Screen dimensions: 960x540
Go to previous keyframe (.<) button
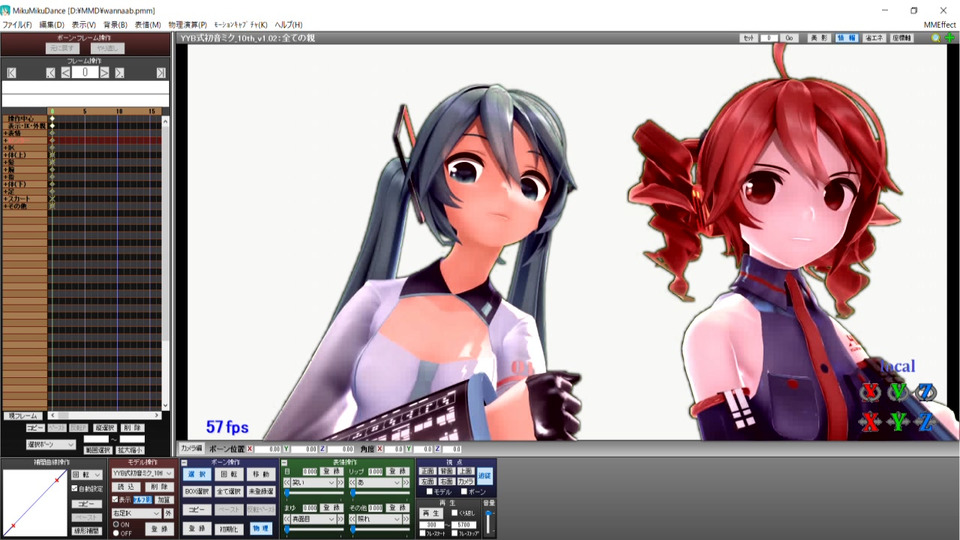tap(51, 73)
